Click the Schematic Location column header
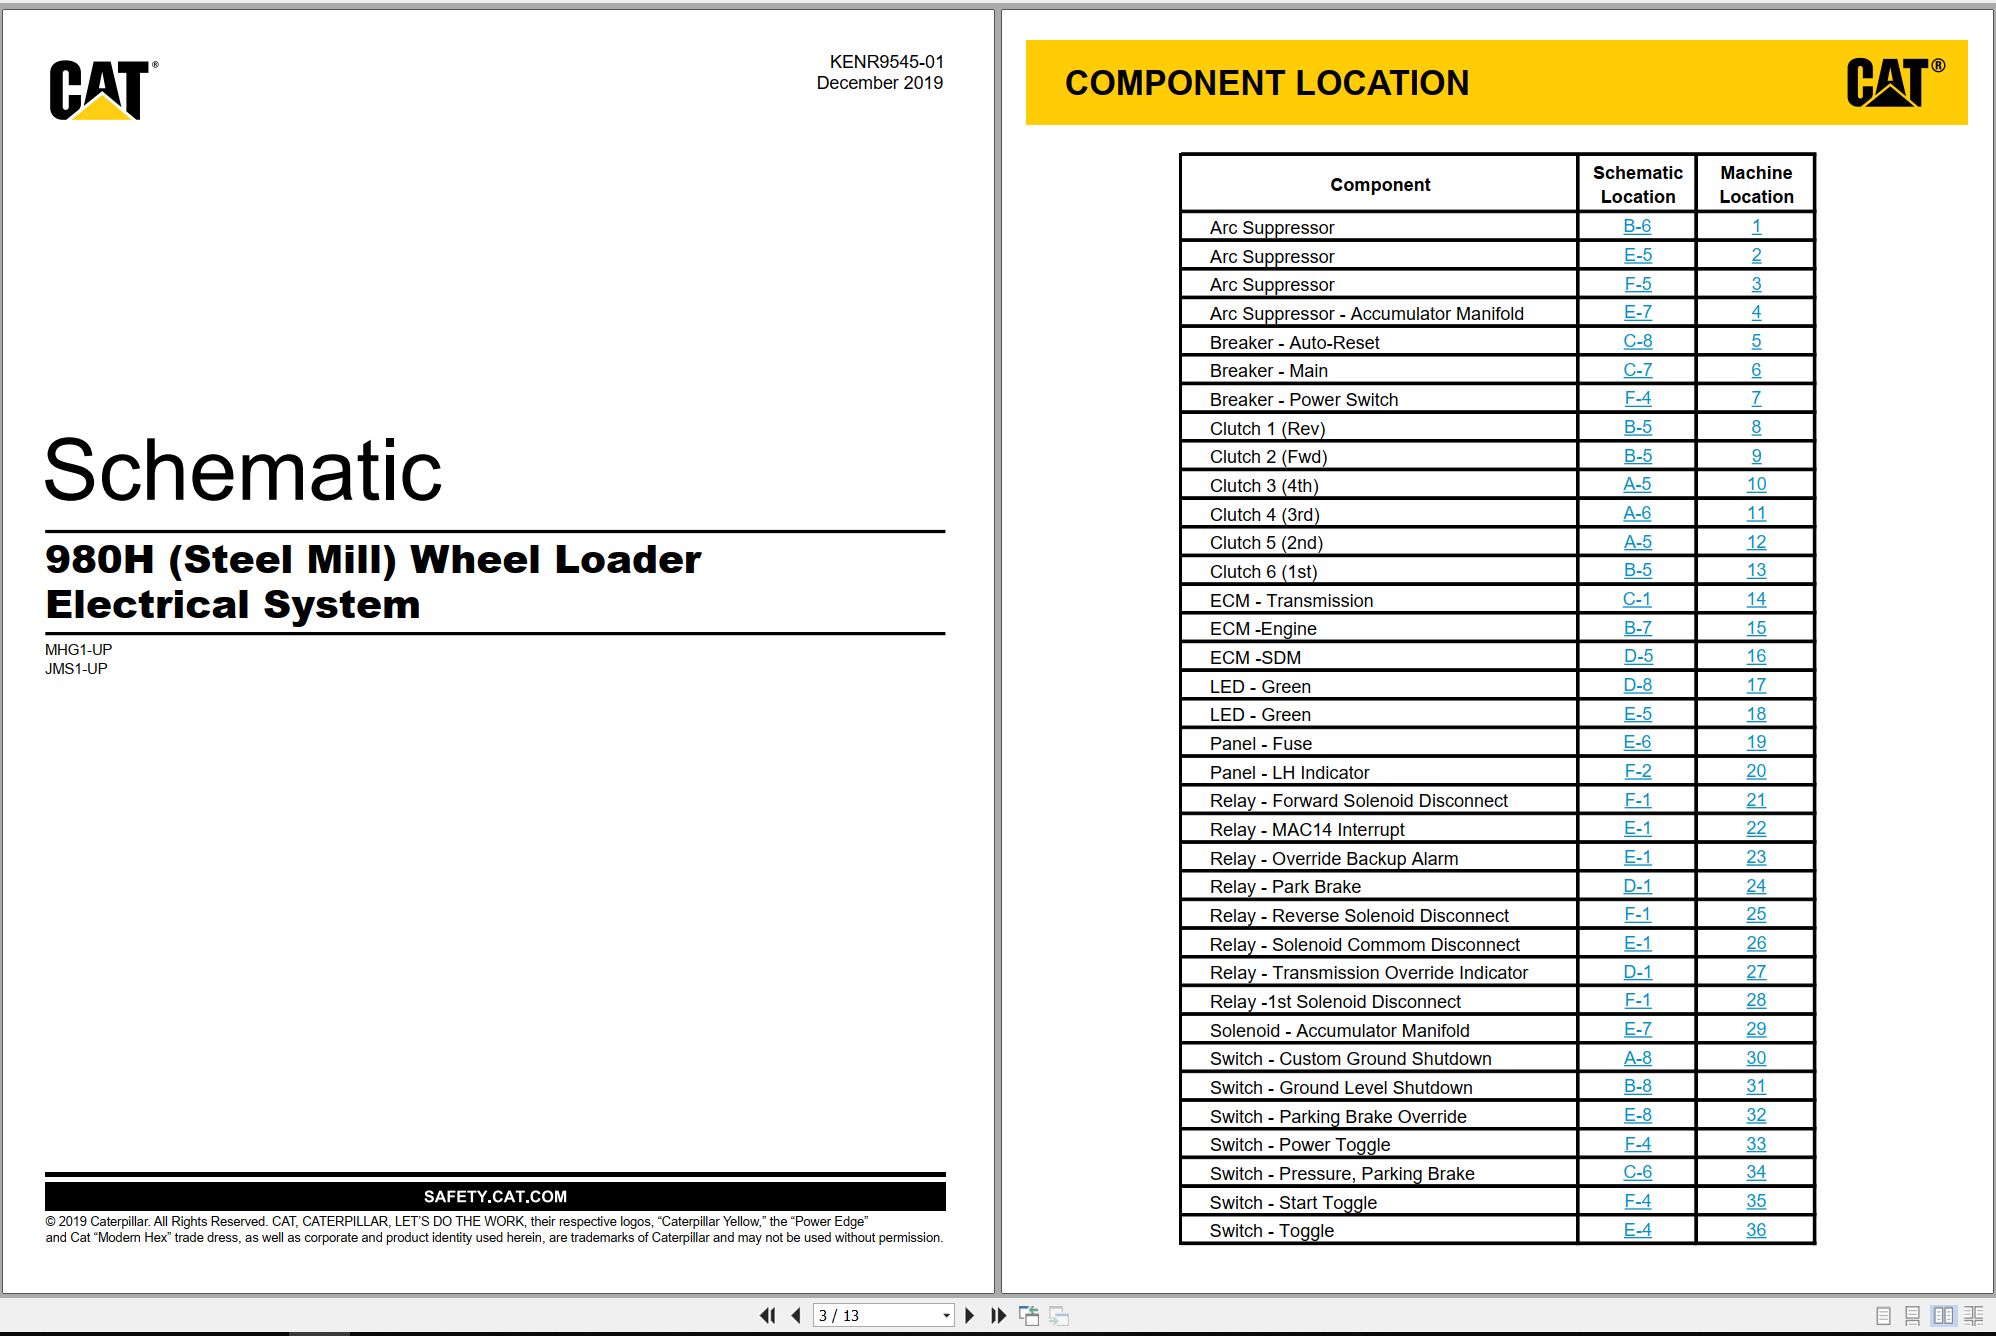This screenshot has width=1996, height=1336. tap(1637, 184)
